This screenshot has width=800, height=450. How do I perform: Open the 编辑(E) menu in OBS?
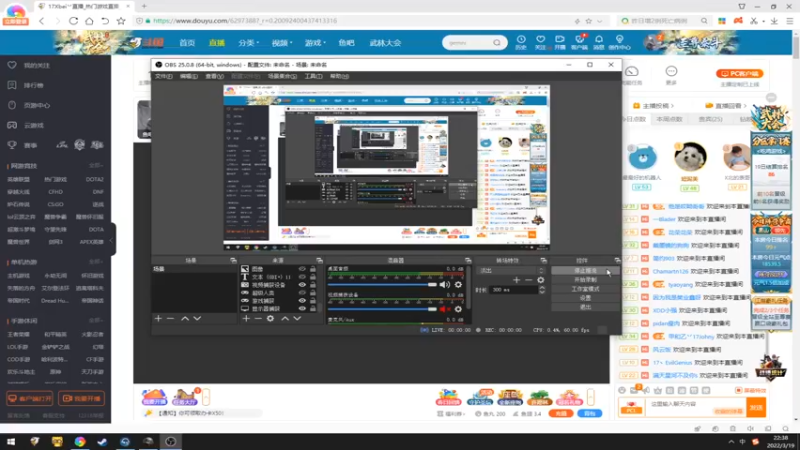[188, 76]
